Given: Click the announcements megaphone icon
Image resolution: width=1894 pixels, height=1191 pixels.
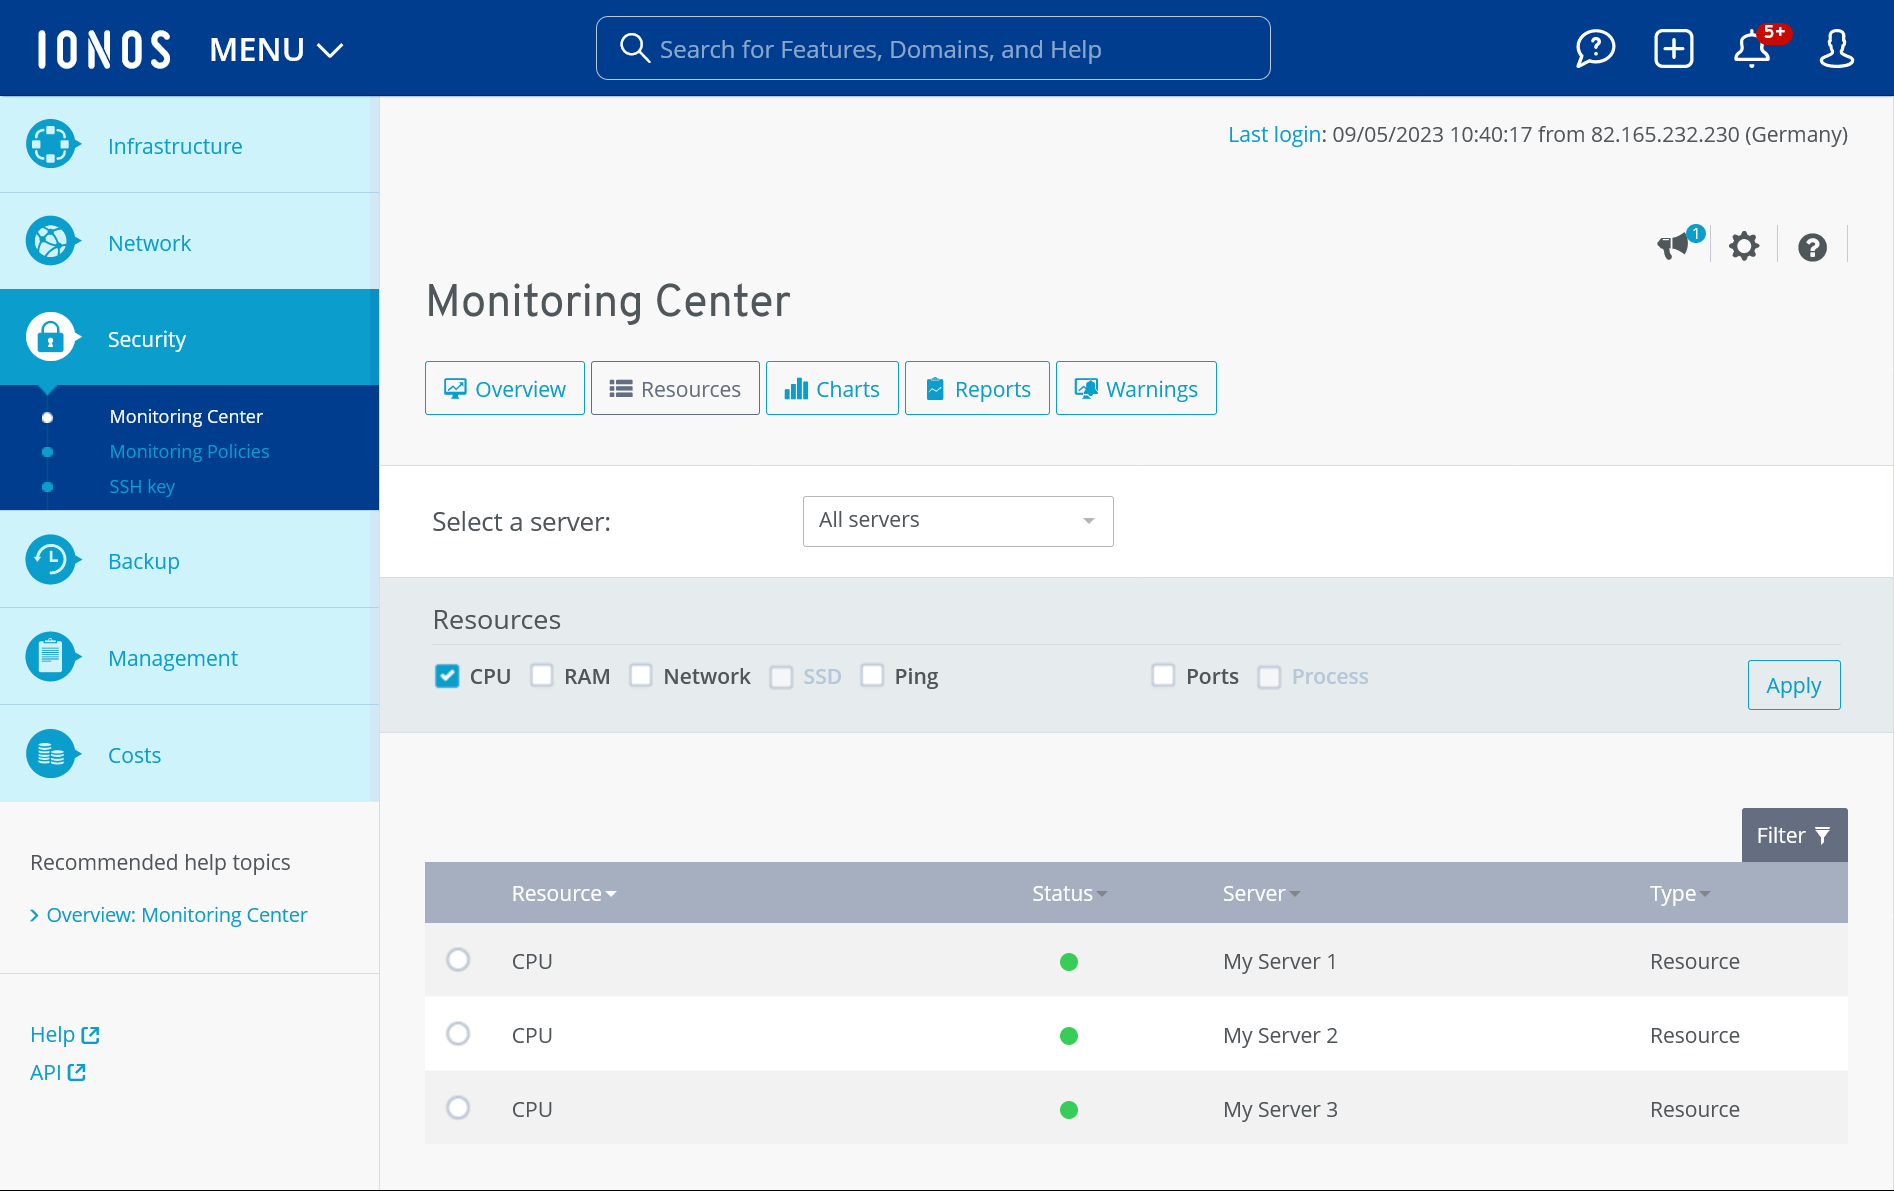Looking at the screenshot, I should pos(1674,246).
